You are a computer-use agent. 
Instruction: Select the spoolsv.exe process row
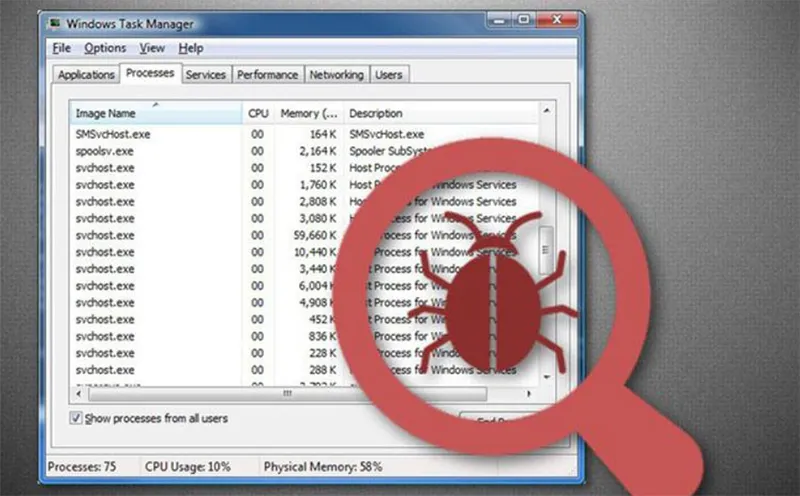point(304,151)
